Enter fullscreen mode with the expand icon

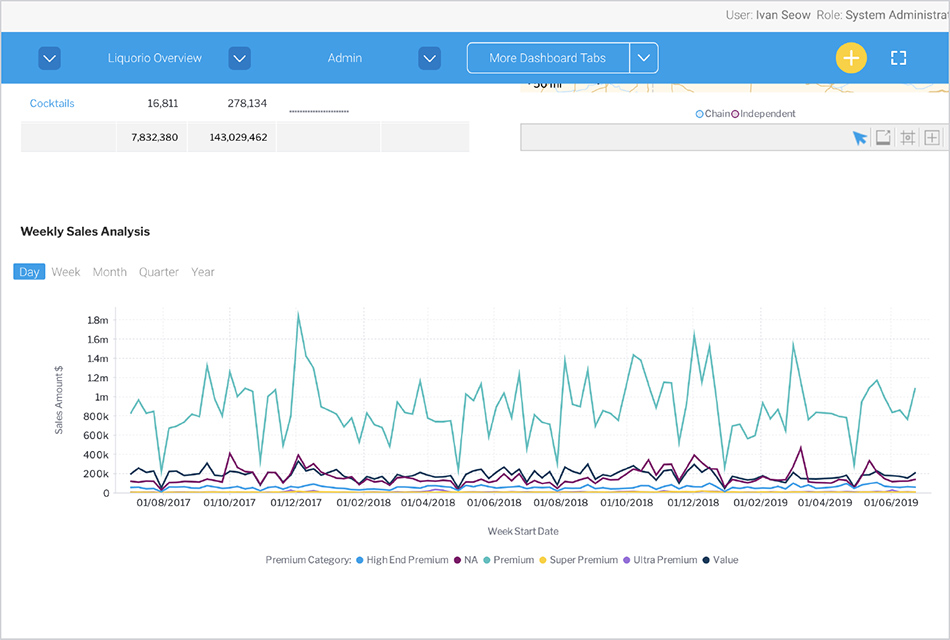[898, 58]
